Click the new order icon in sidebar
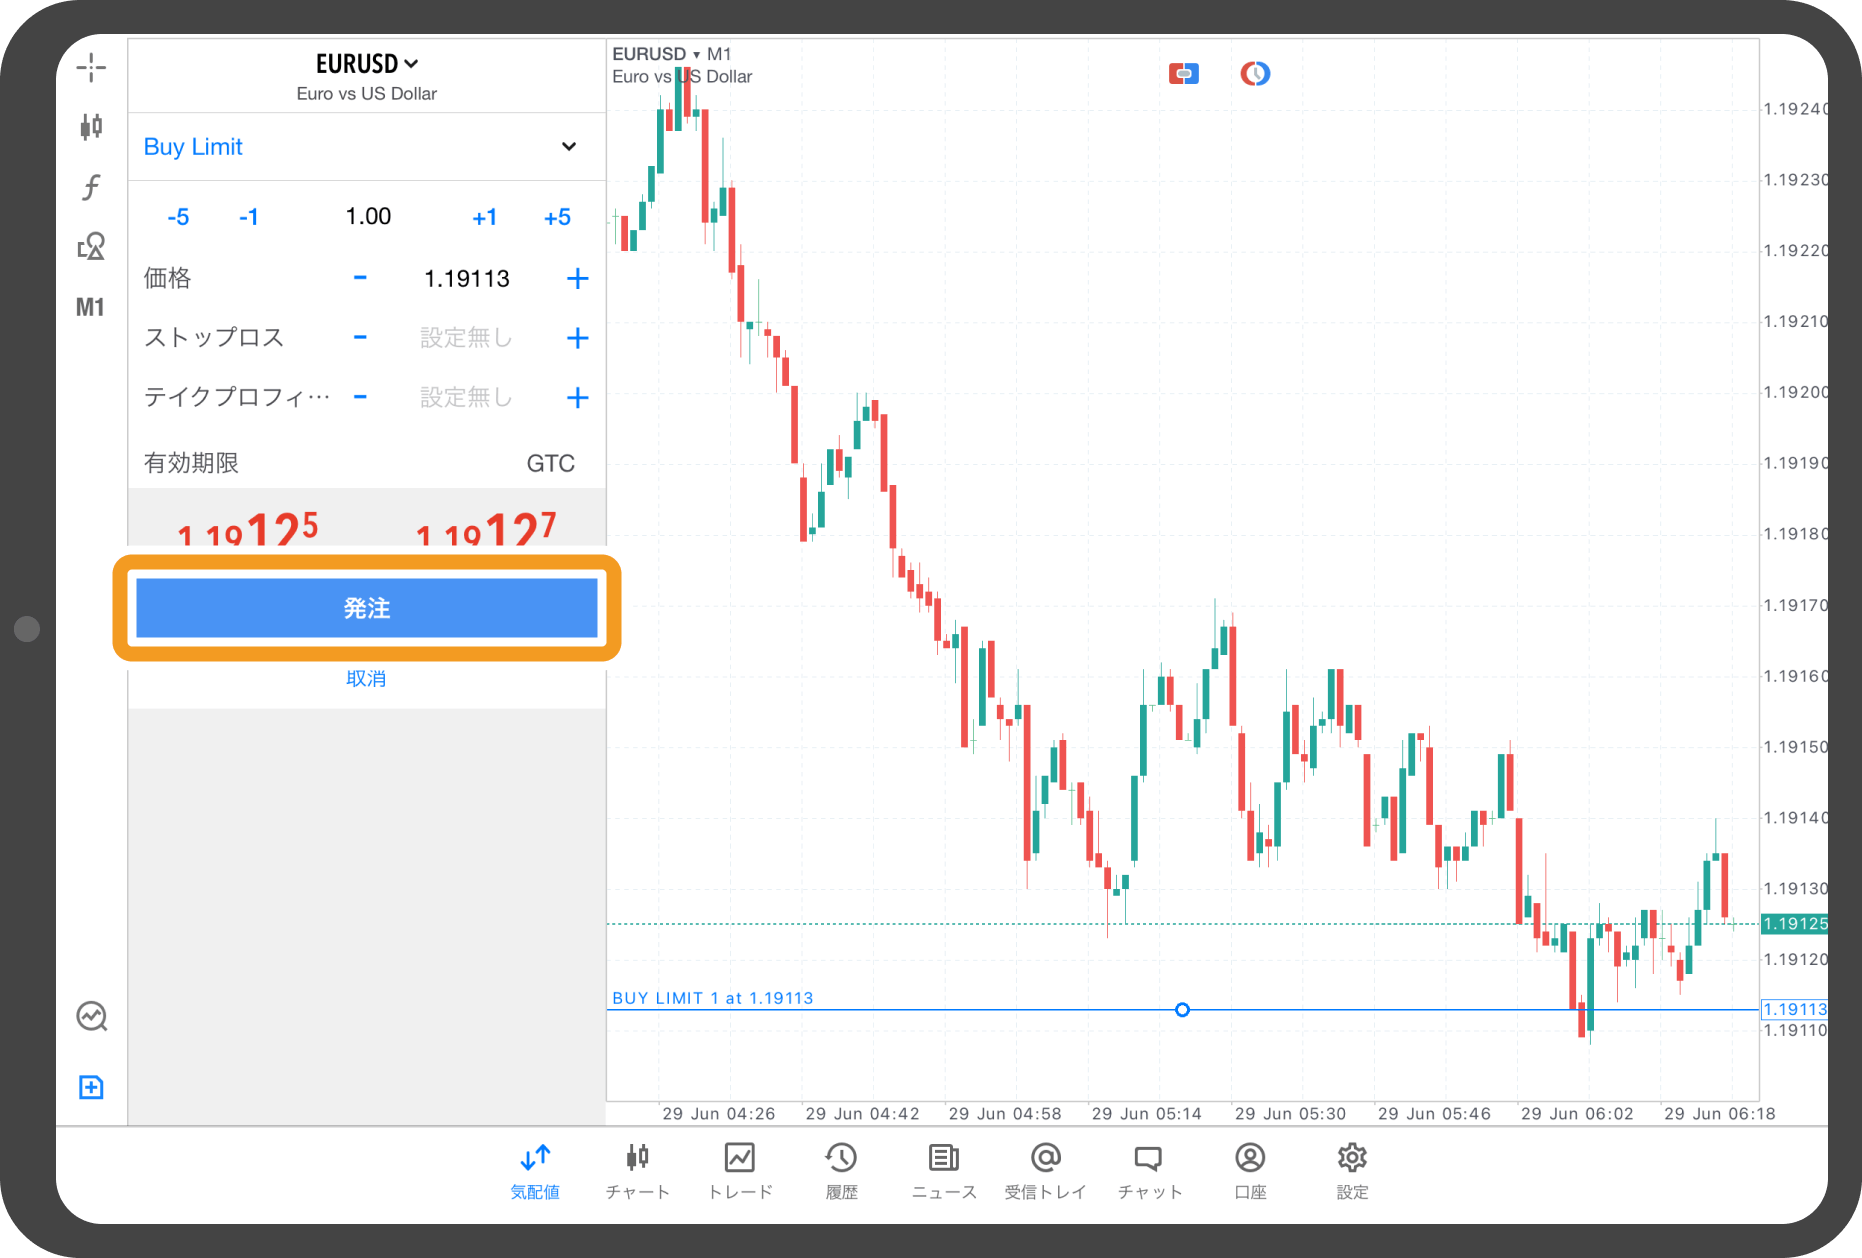This screenshot has width=1862, height=1258. click(91, 1087)
